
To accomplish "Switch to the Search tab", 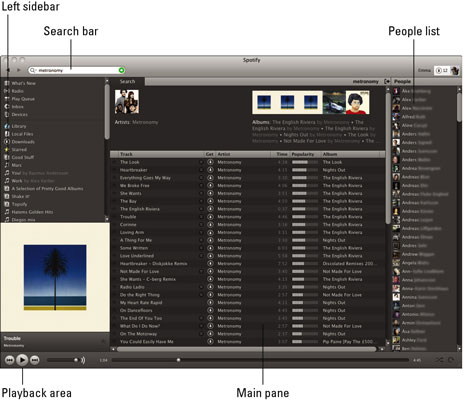I will (x=127, y=81).
